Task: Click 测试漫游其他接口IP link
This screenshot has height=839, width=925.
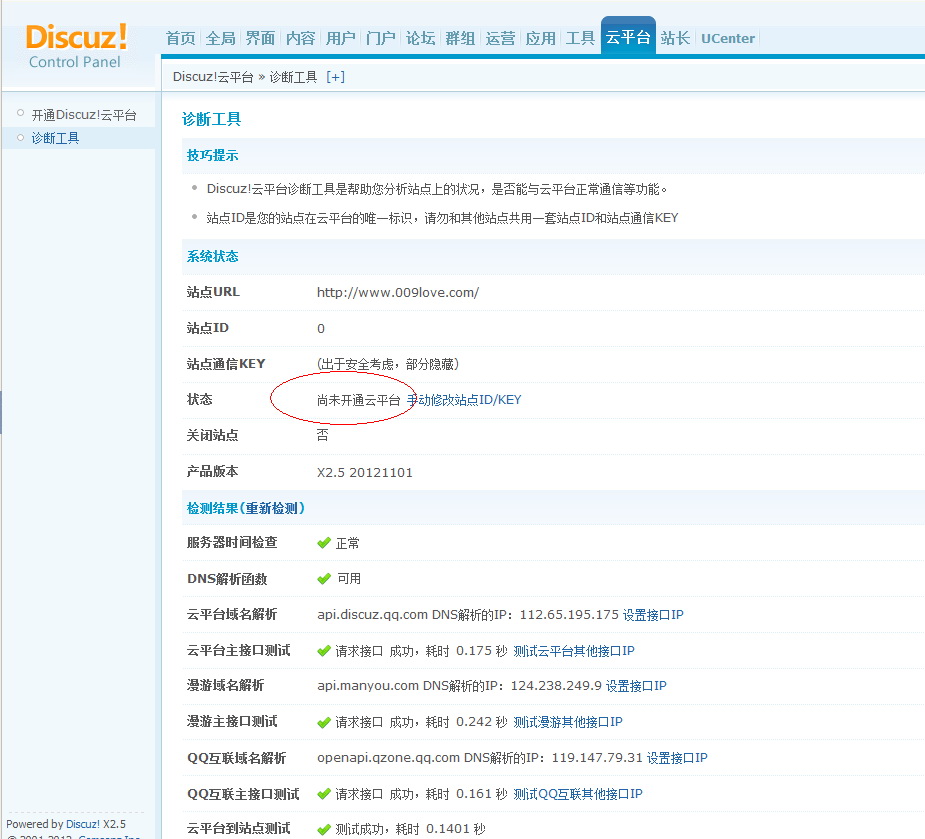Action: pyautogui.click(x=568, y=722)
